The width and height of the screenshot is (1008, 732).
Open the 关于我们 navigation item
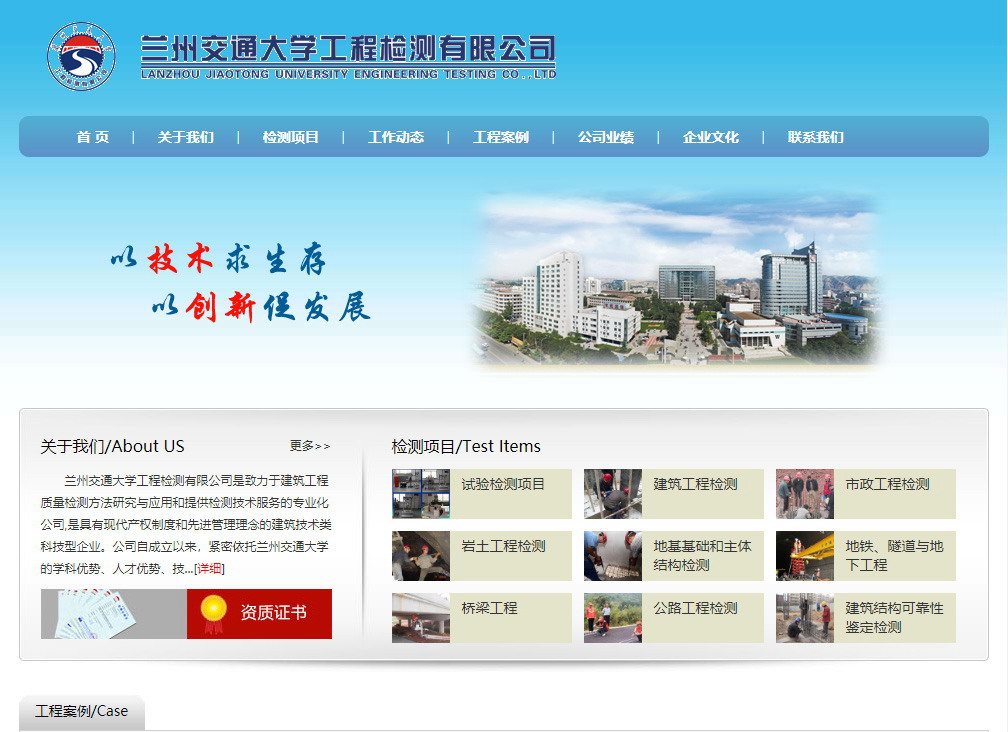coord(186,137)
